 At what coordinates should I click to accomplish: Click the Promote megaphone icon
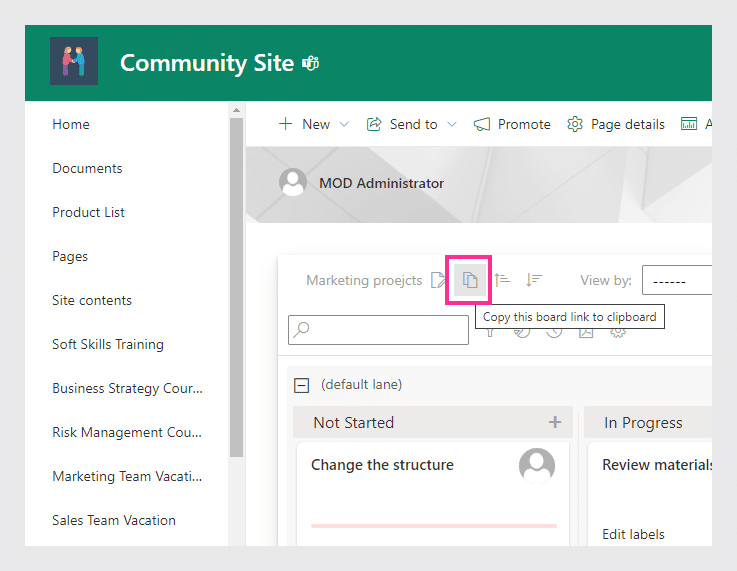point(482,124)
